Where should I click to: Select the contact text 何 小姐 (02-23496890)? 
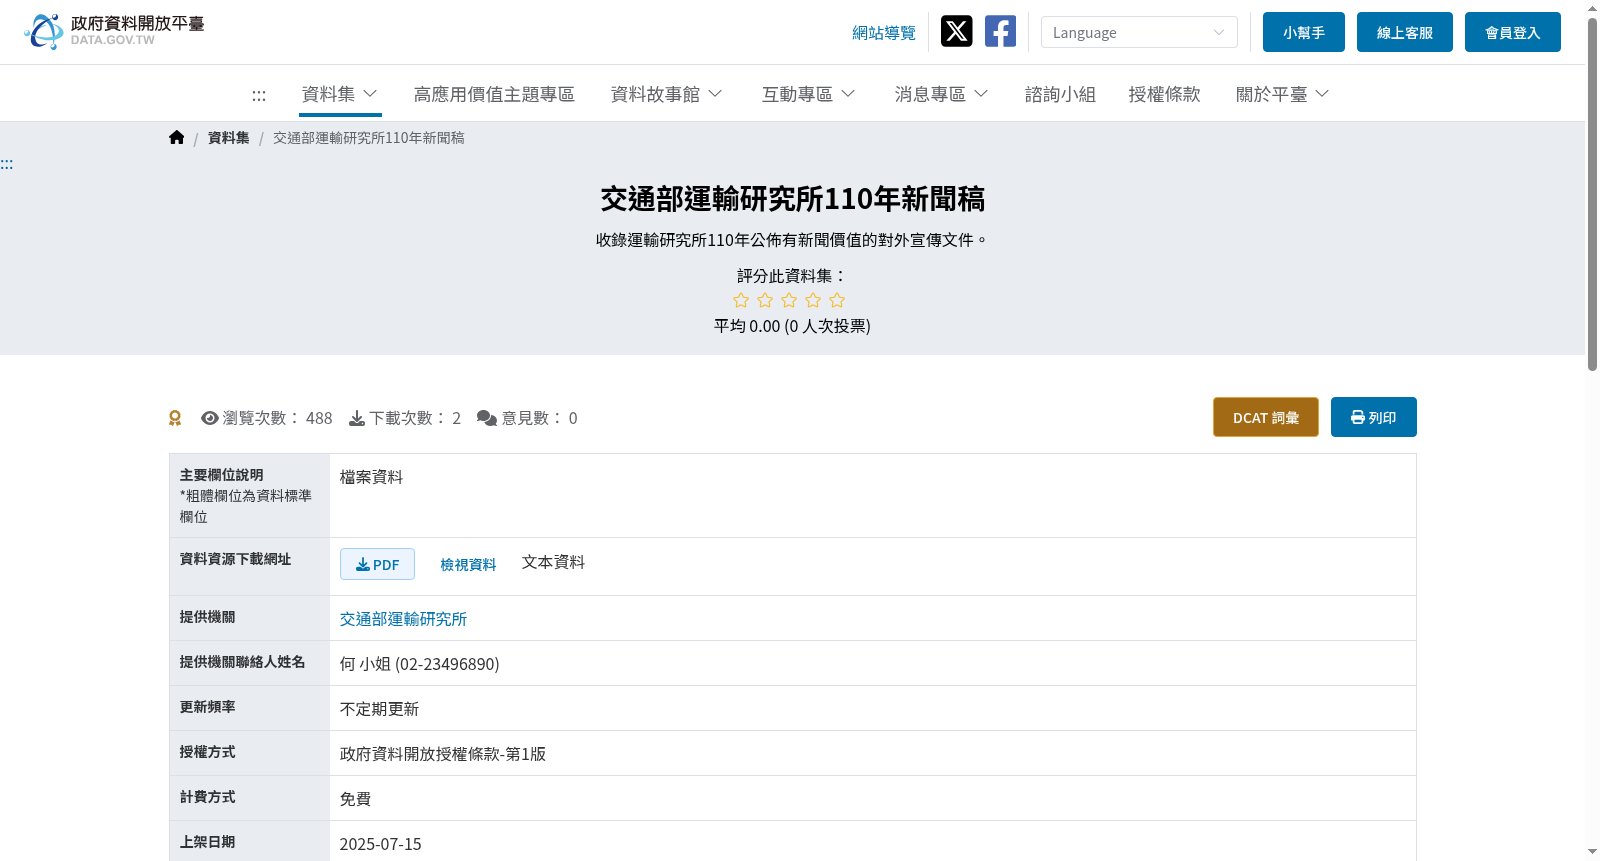point(419,664)
